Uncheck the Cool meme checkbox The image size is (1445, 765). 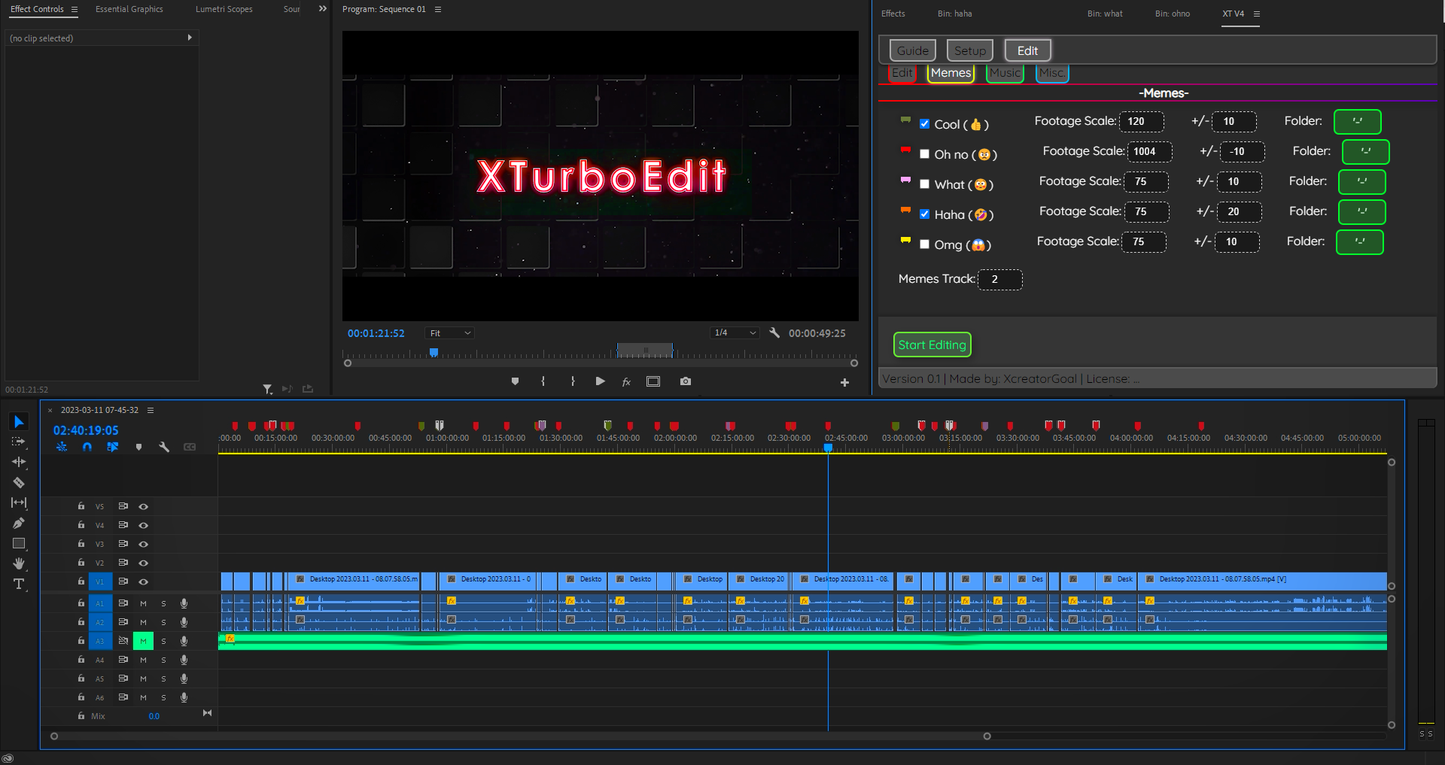click(924, 123)
